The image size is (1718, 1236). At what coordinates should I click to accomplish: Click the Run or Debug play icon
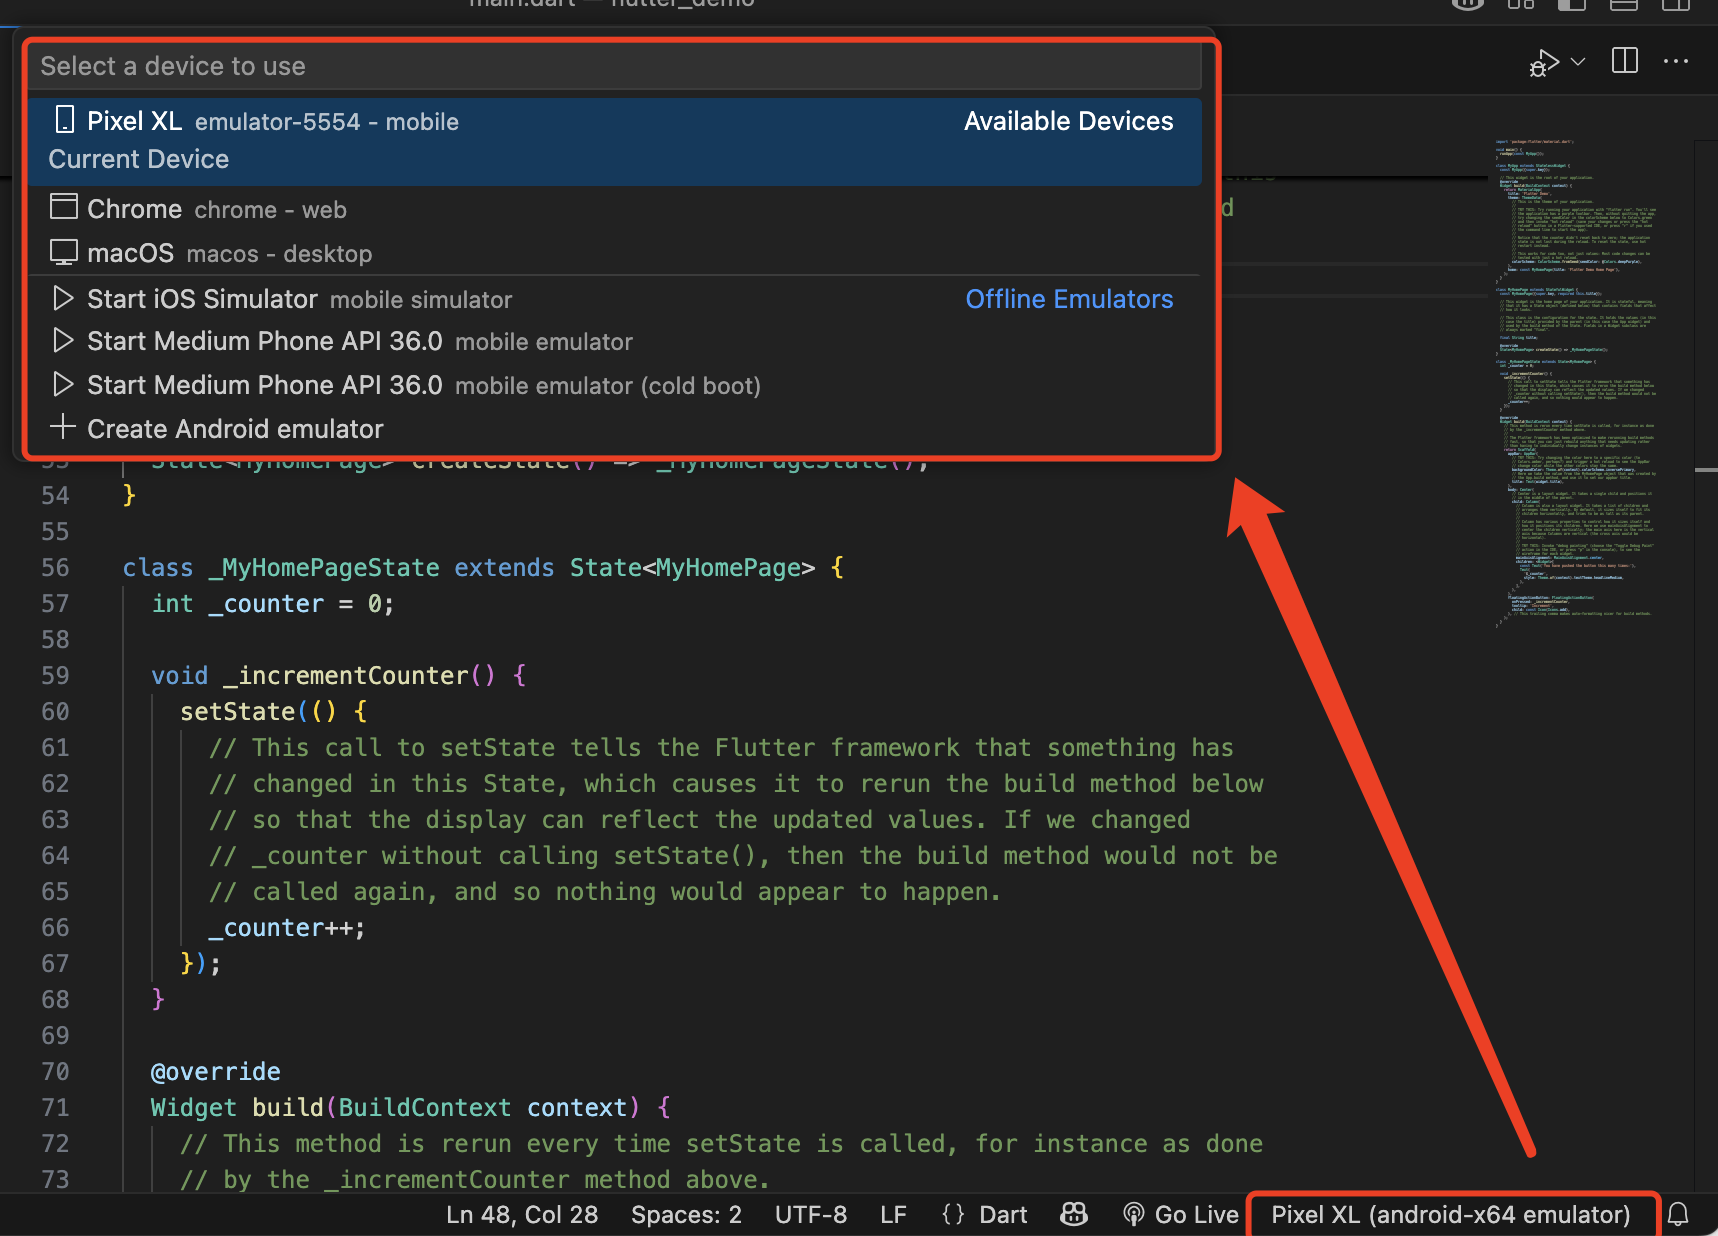tap(1544, 63)
